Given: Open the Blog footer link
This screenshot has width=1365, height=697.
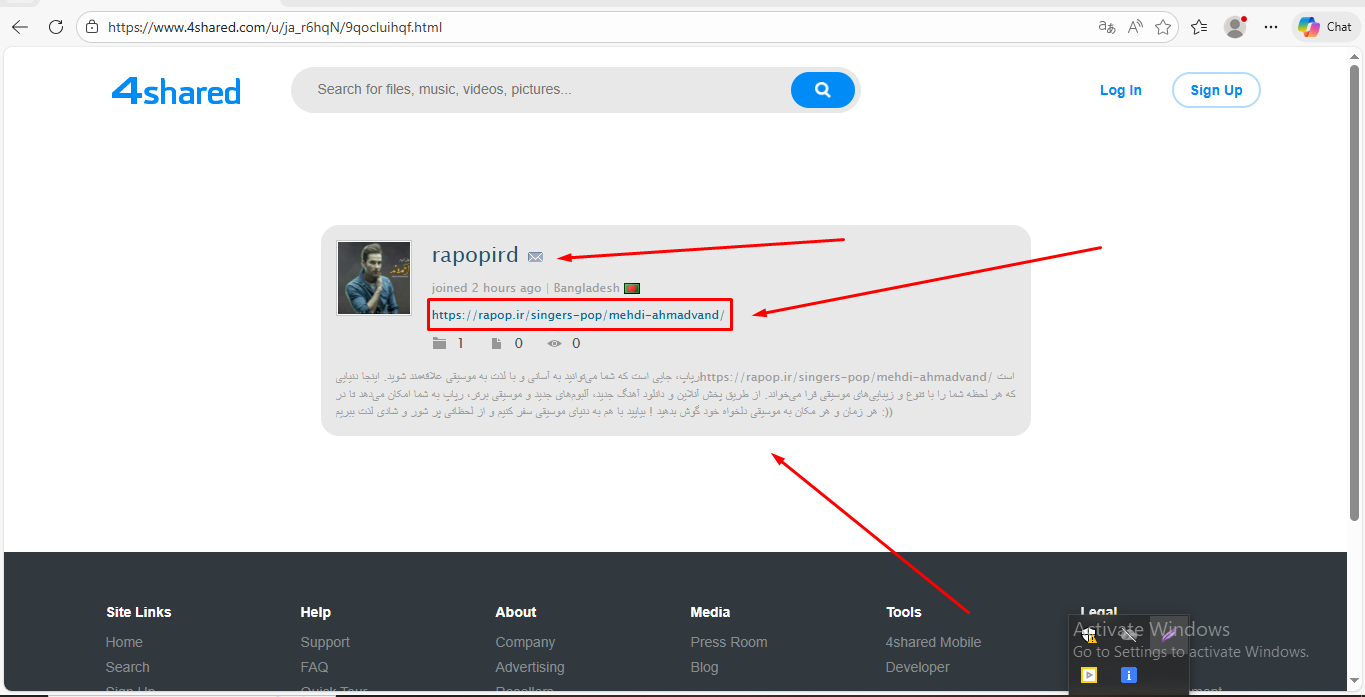Looking at the screenshot, I should (704, 667).
